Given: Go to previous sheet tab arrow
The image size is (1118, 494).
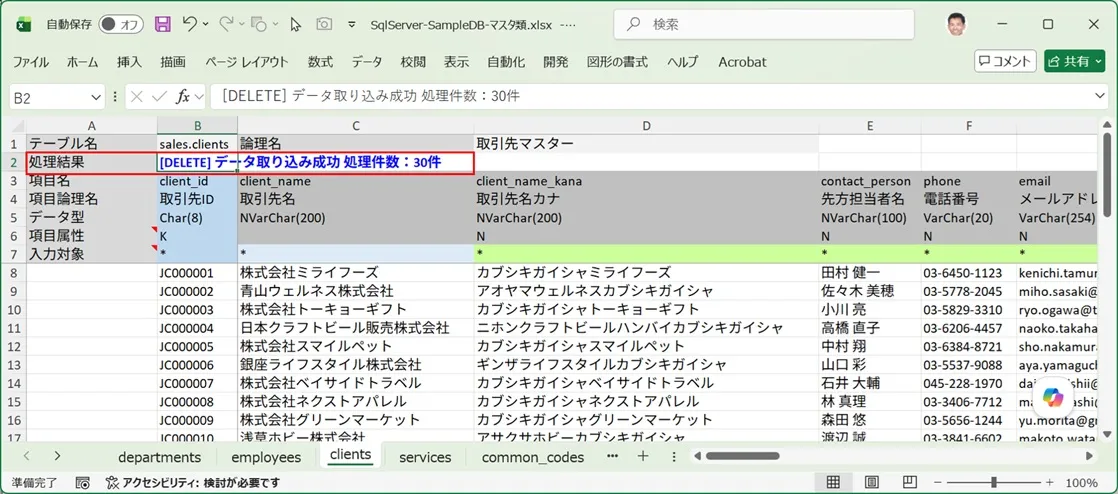Looking at the screenshot, I should coord(26,456).
